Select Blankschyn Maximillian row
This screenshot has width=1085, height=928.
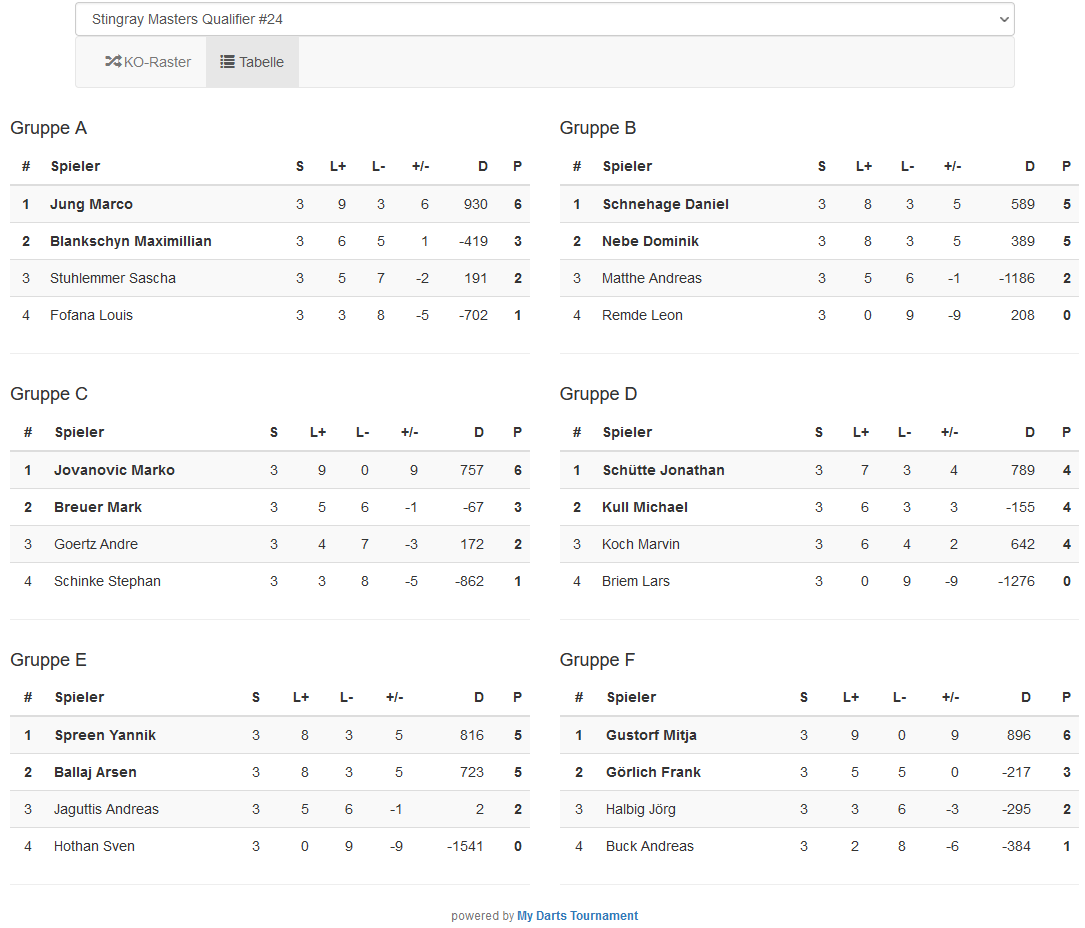tap(131, 241)
